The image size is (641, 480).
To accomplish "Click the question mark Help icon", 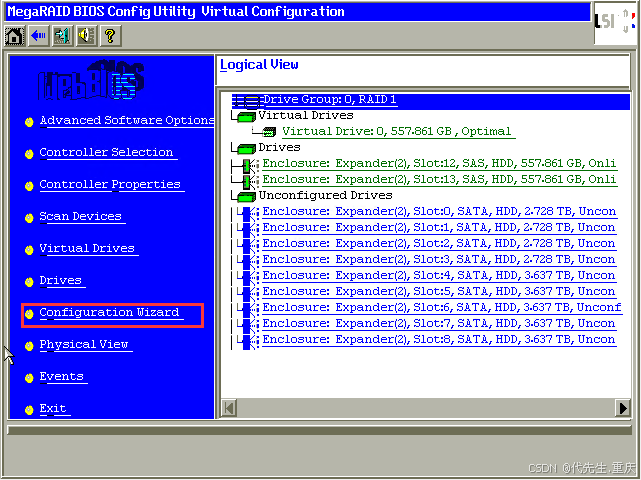I will (x=110, y=36).
